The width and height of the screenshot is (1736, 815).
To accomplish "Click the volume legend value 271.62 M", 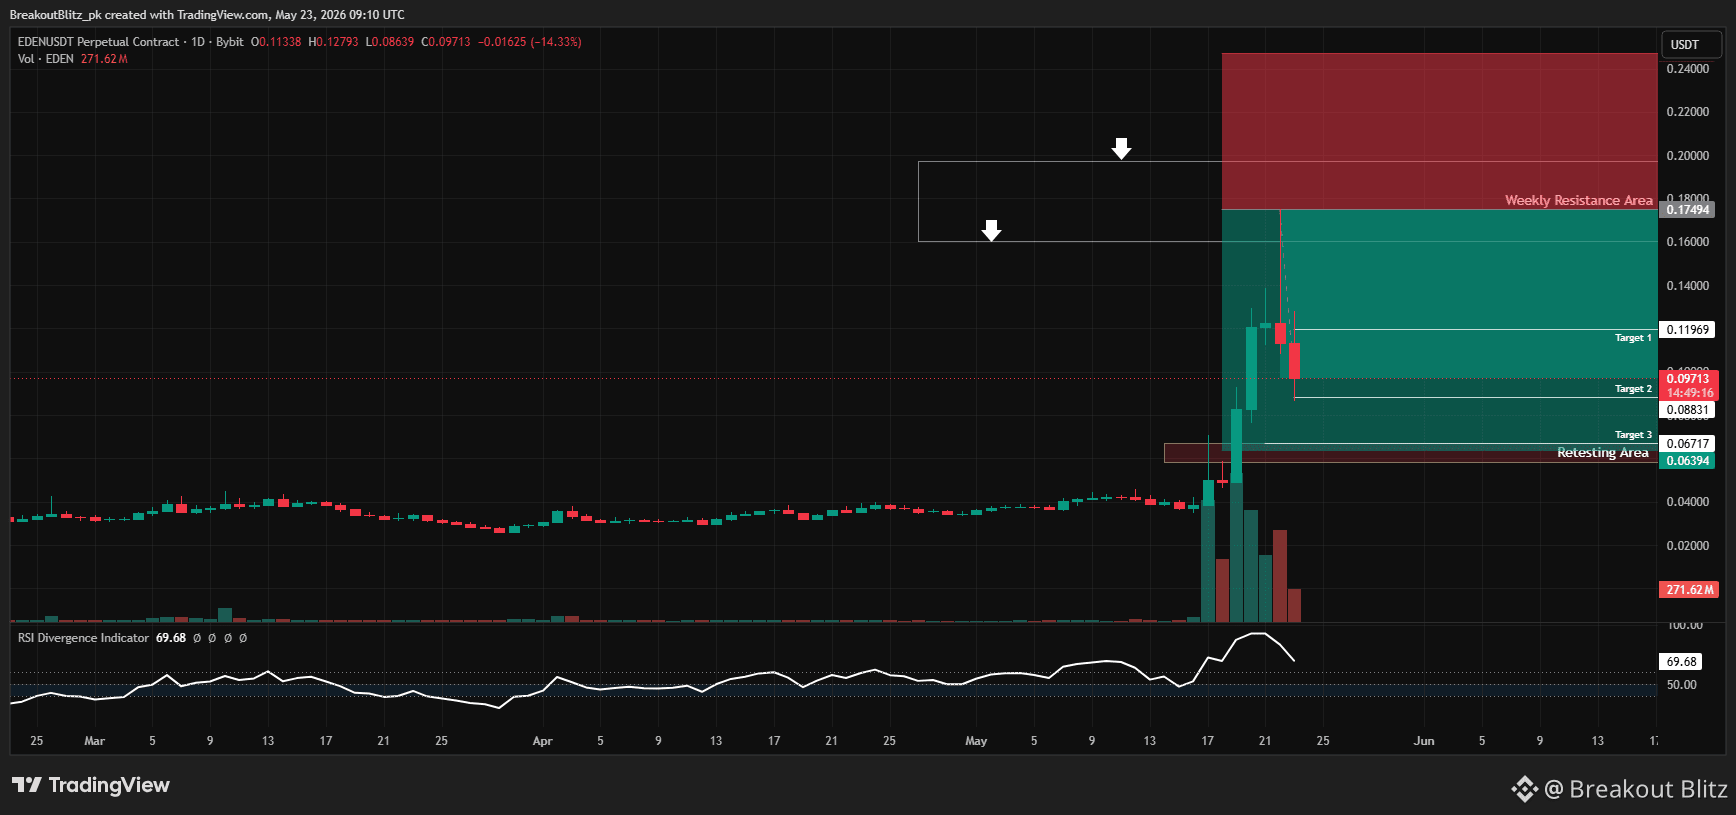I will [104, 59].
